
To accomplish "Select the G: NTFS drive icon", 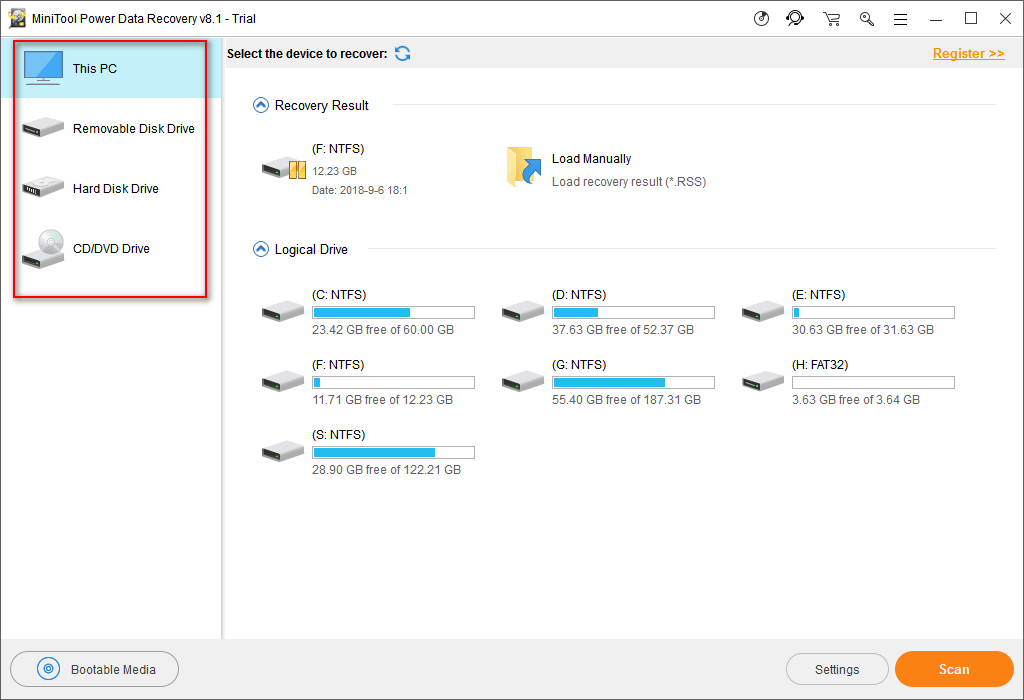I will [522, 381].
